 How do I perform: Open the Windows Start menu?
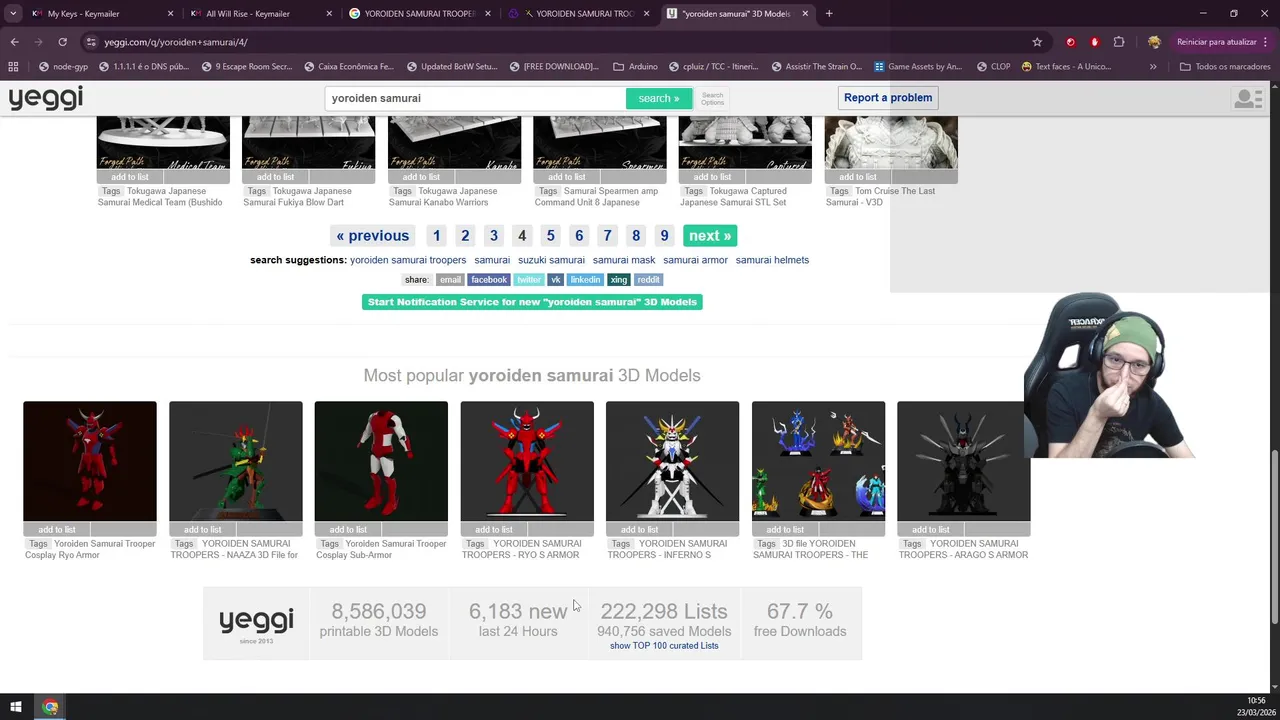[16, 707]
